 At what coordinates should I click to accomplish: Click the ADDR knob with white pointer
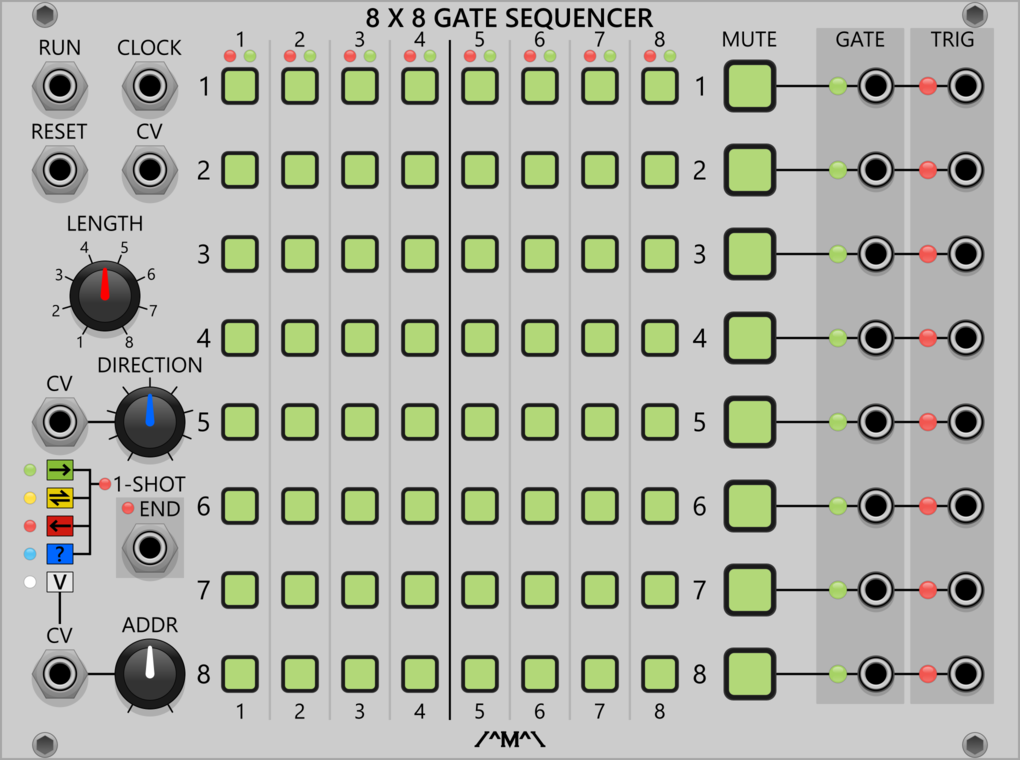tap(150, 673)
